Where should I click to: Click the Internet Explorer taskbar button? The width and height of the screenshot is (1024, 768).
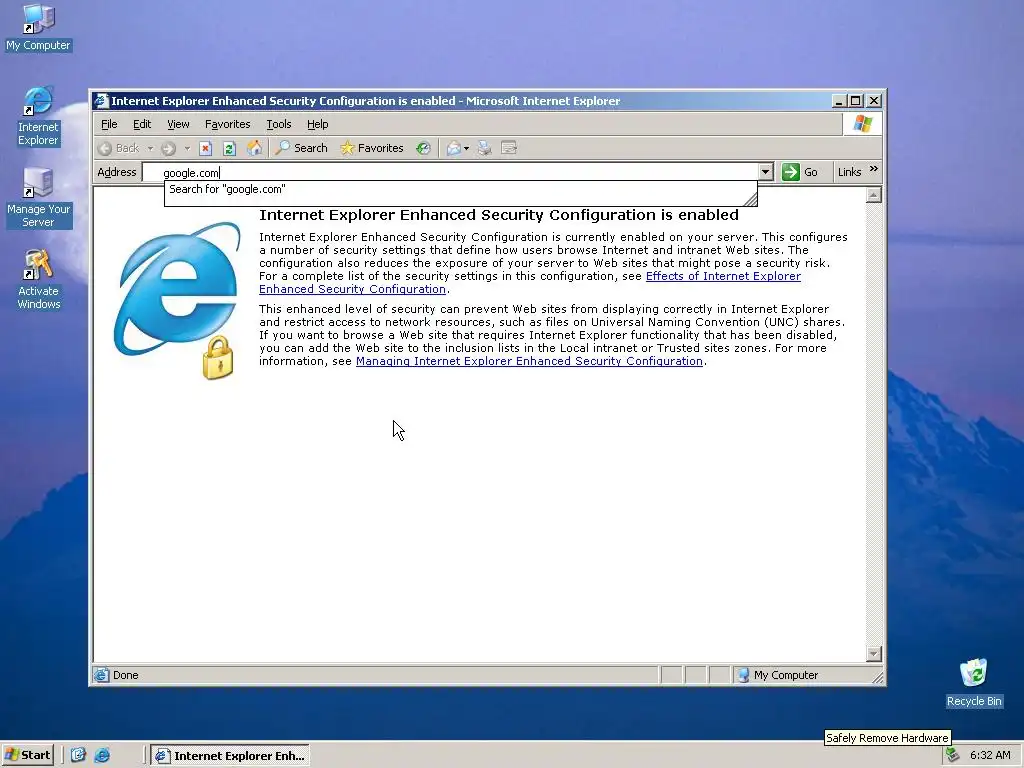[x=230, y=756]
